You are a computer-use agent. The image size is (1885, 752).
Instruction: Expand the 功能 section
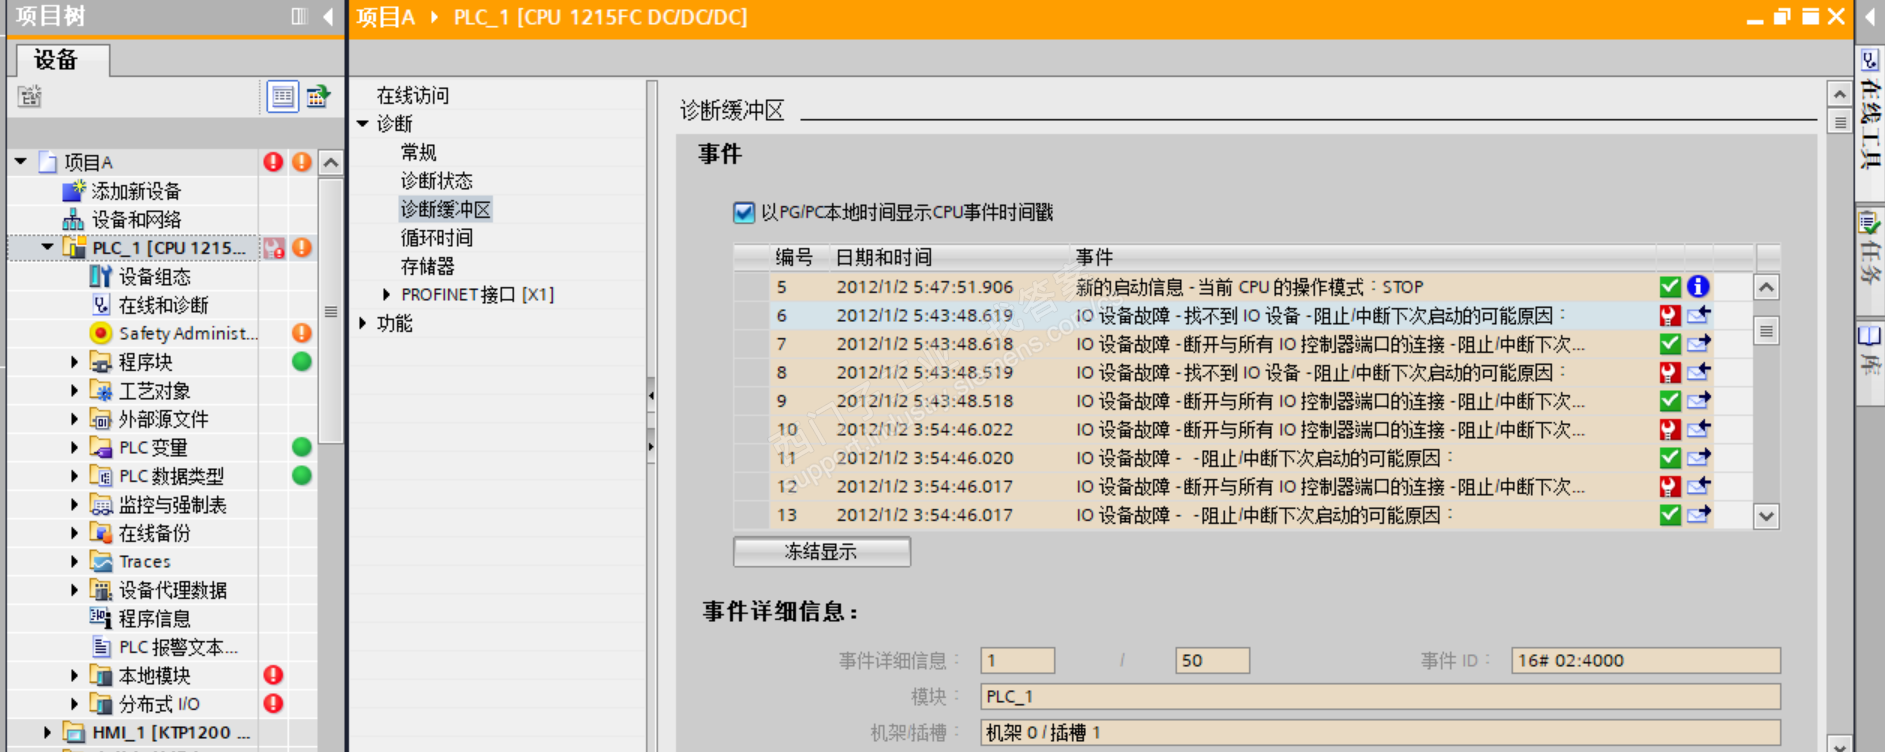[363, 323]
